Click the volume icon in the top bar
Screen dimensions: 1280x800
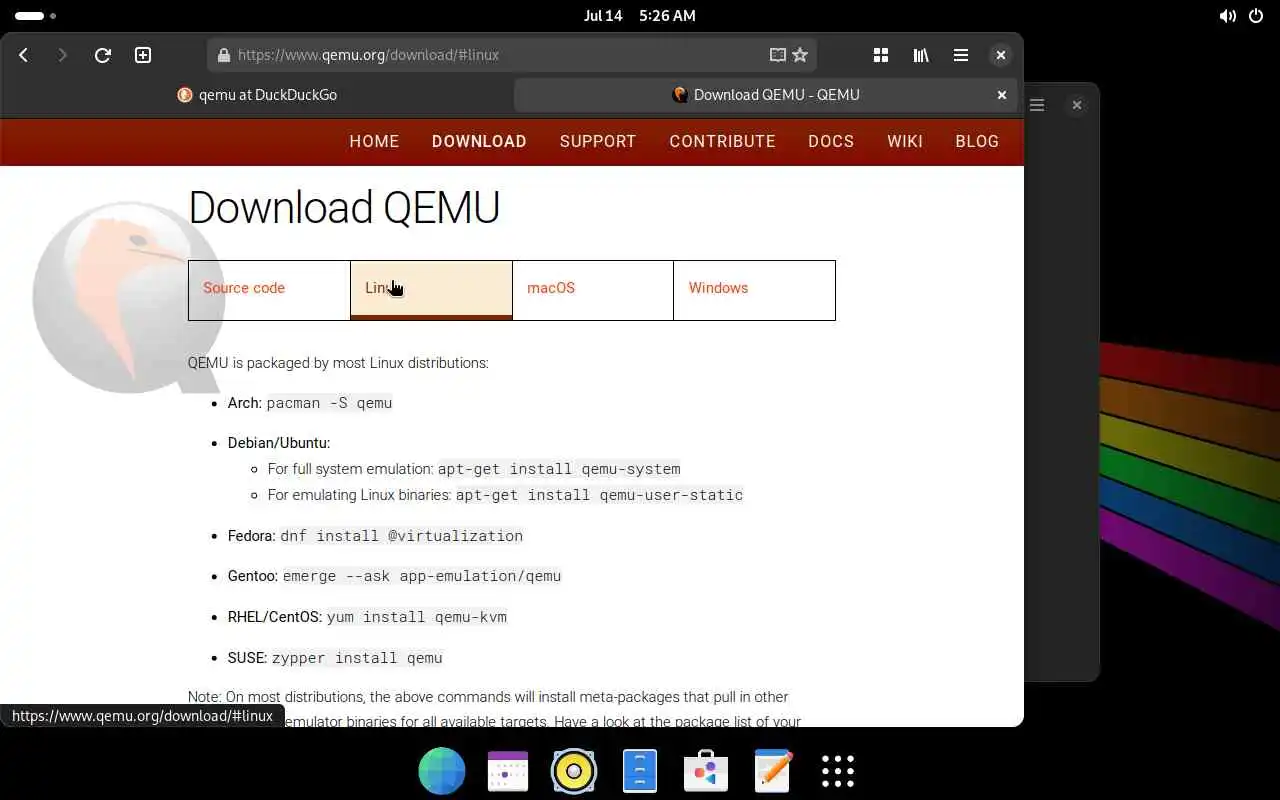[1227, 16]
